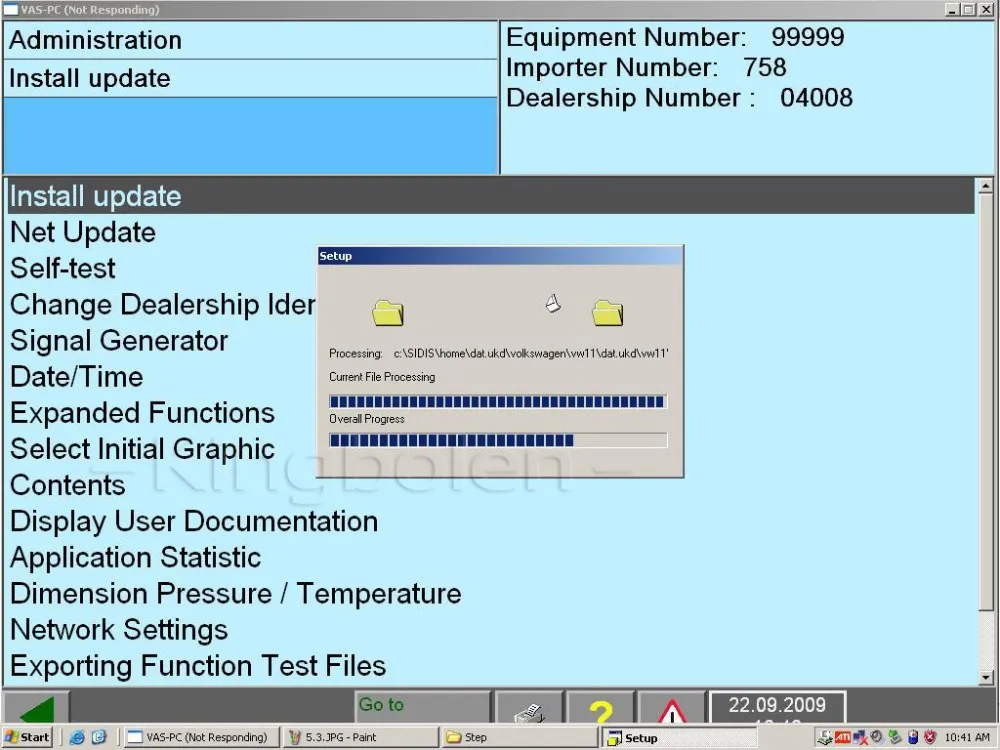Click the printer icon button
The width and height of the screenshot is (1000, 750).
(529, 708)
